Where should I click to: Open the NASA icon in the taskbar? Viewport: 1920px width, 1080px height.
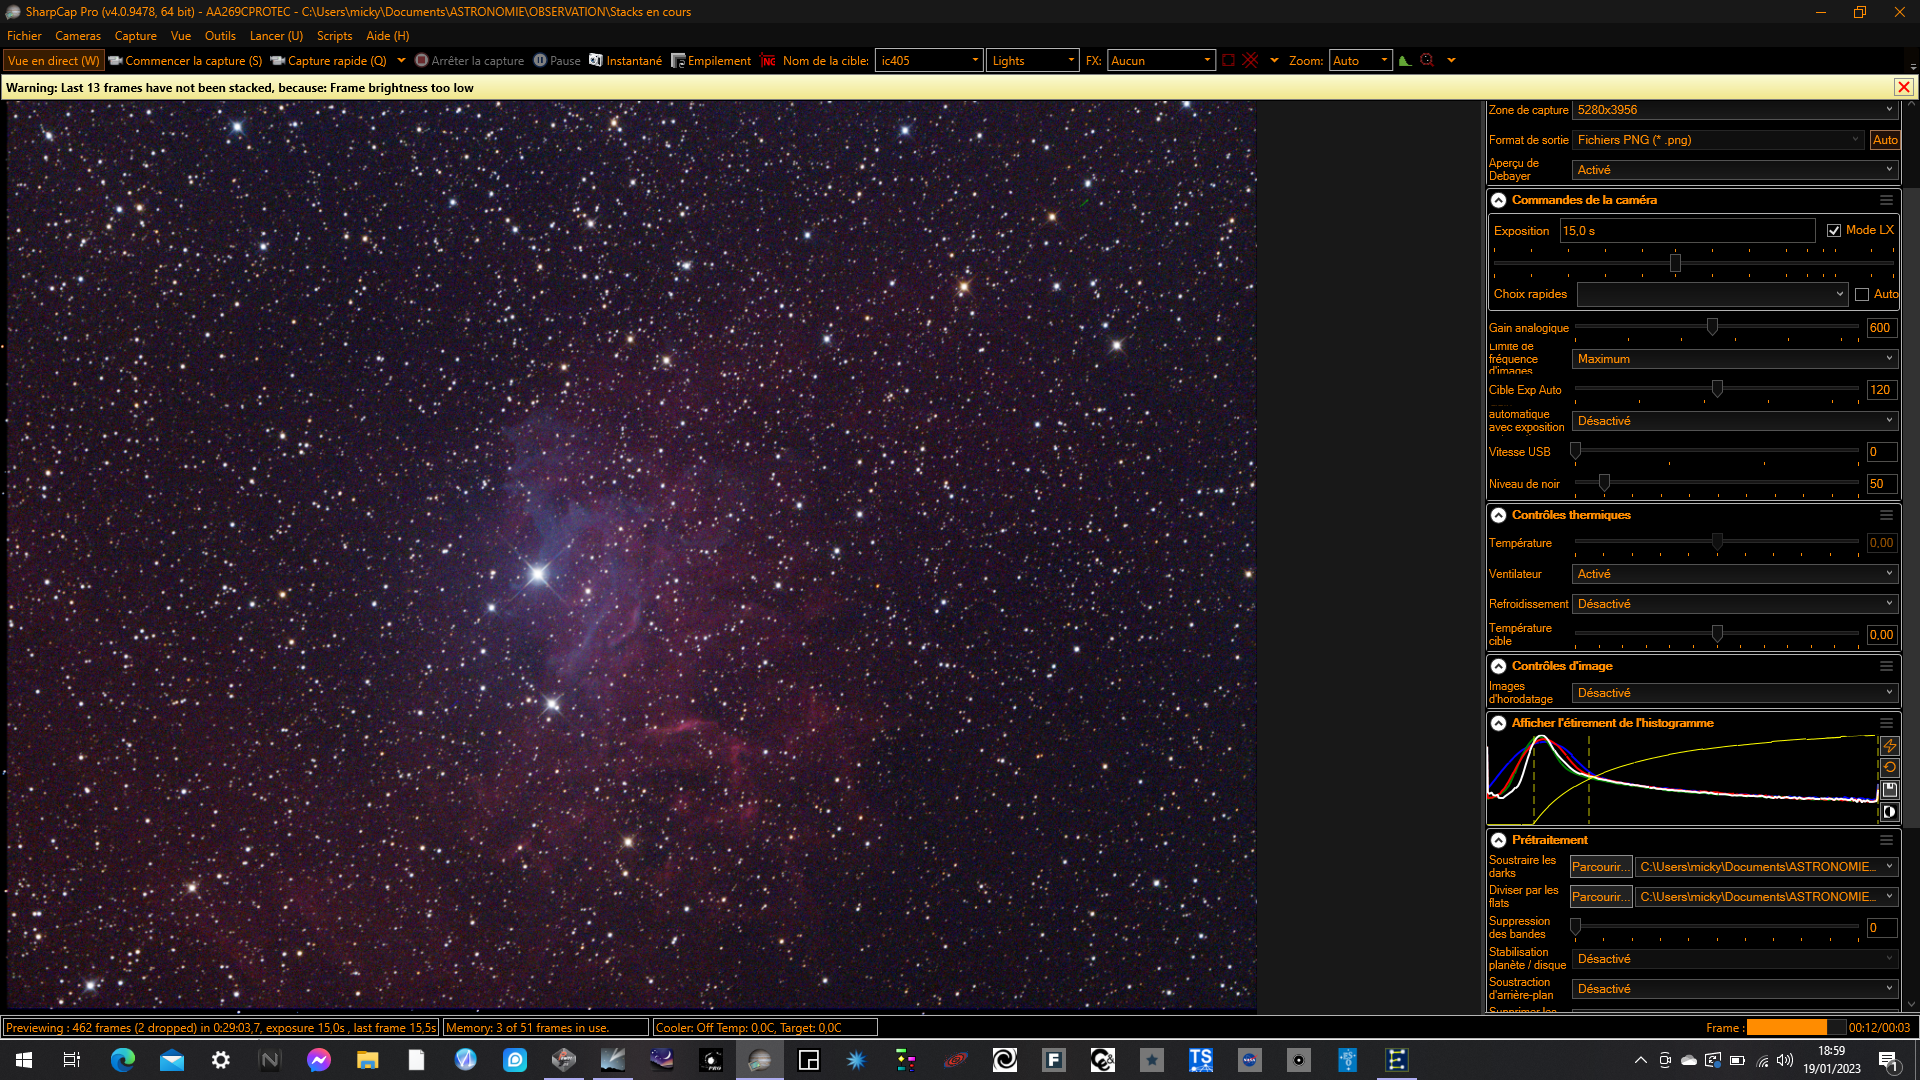1250,1060
